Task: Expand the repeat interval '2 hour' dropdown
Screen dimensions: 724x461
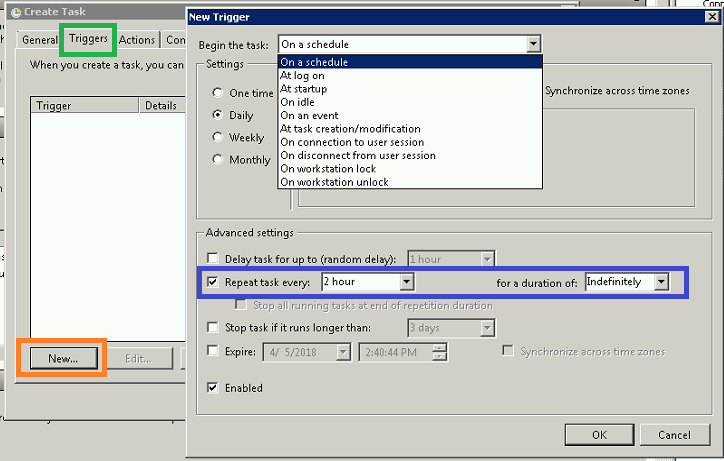Action: click(x=406, y=282)
